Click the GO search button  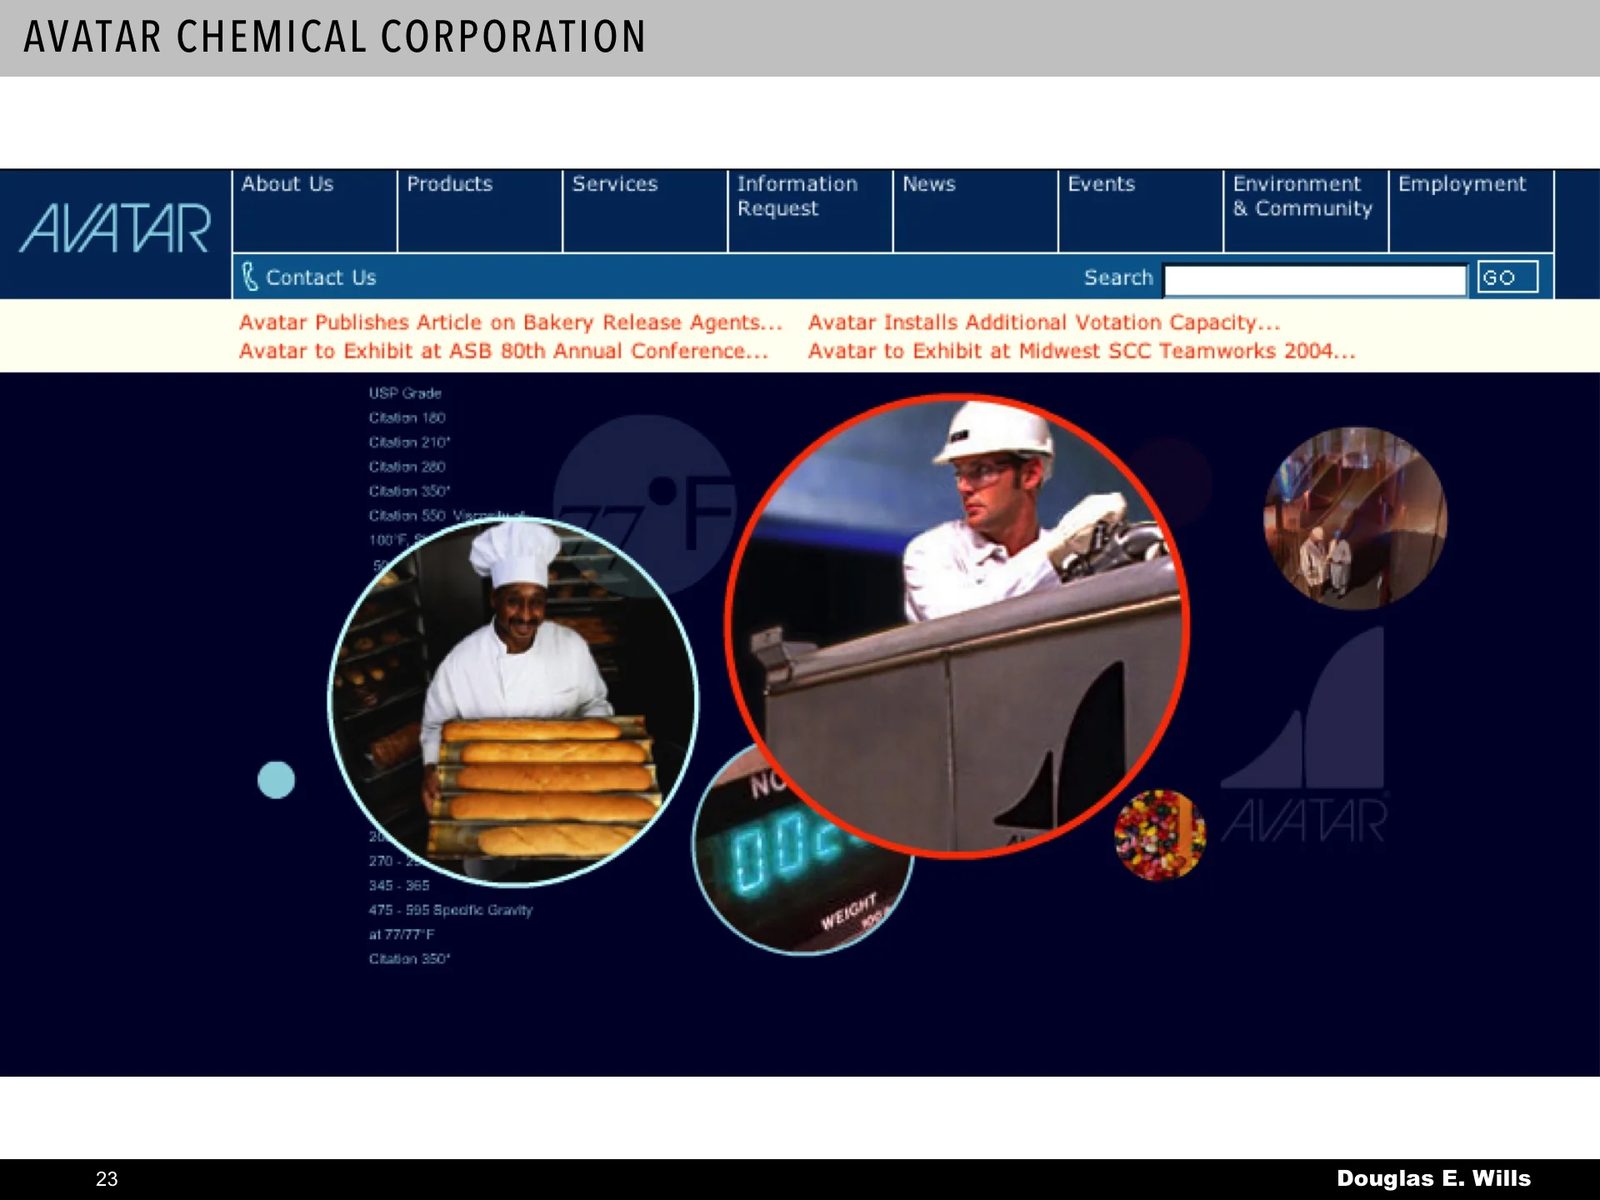click(x=1507, y=277)
